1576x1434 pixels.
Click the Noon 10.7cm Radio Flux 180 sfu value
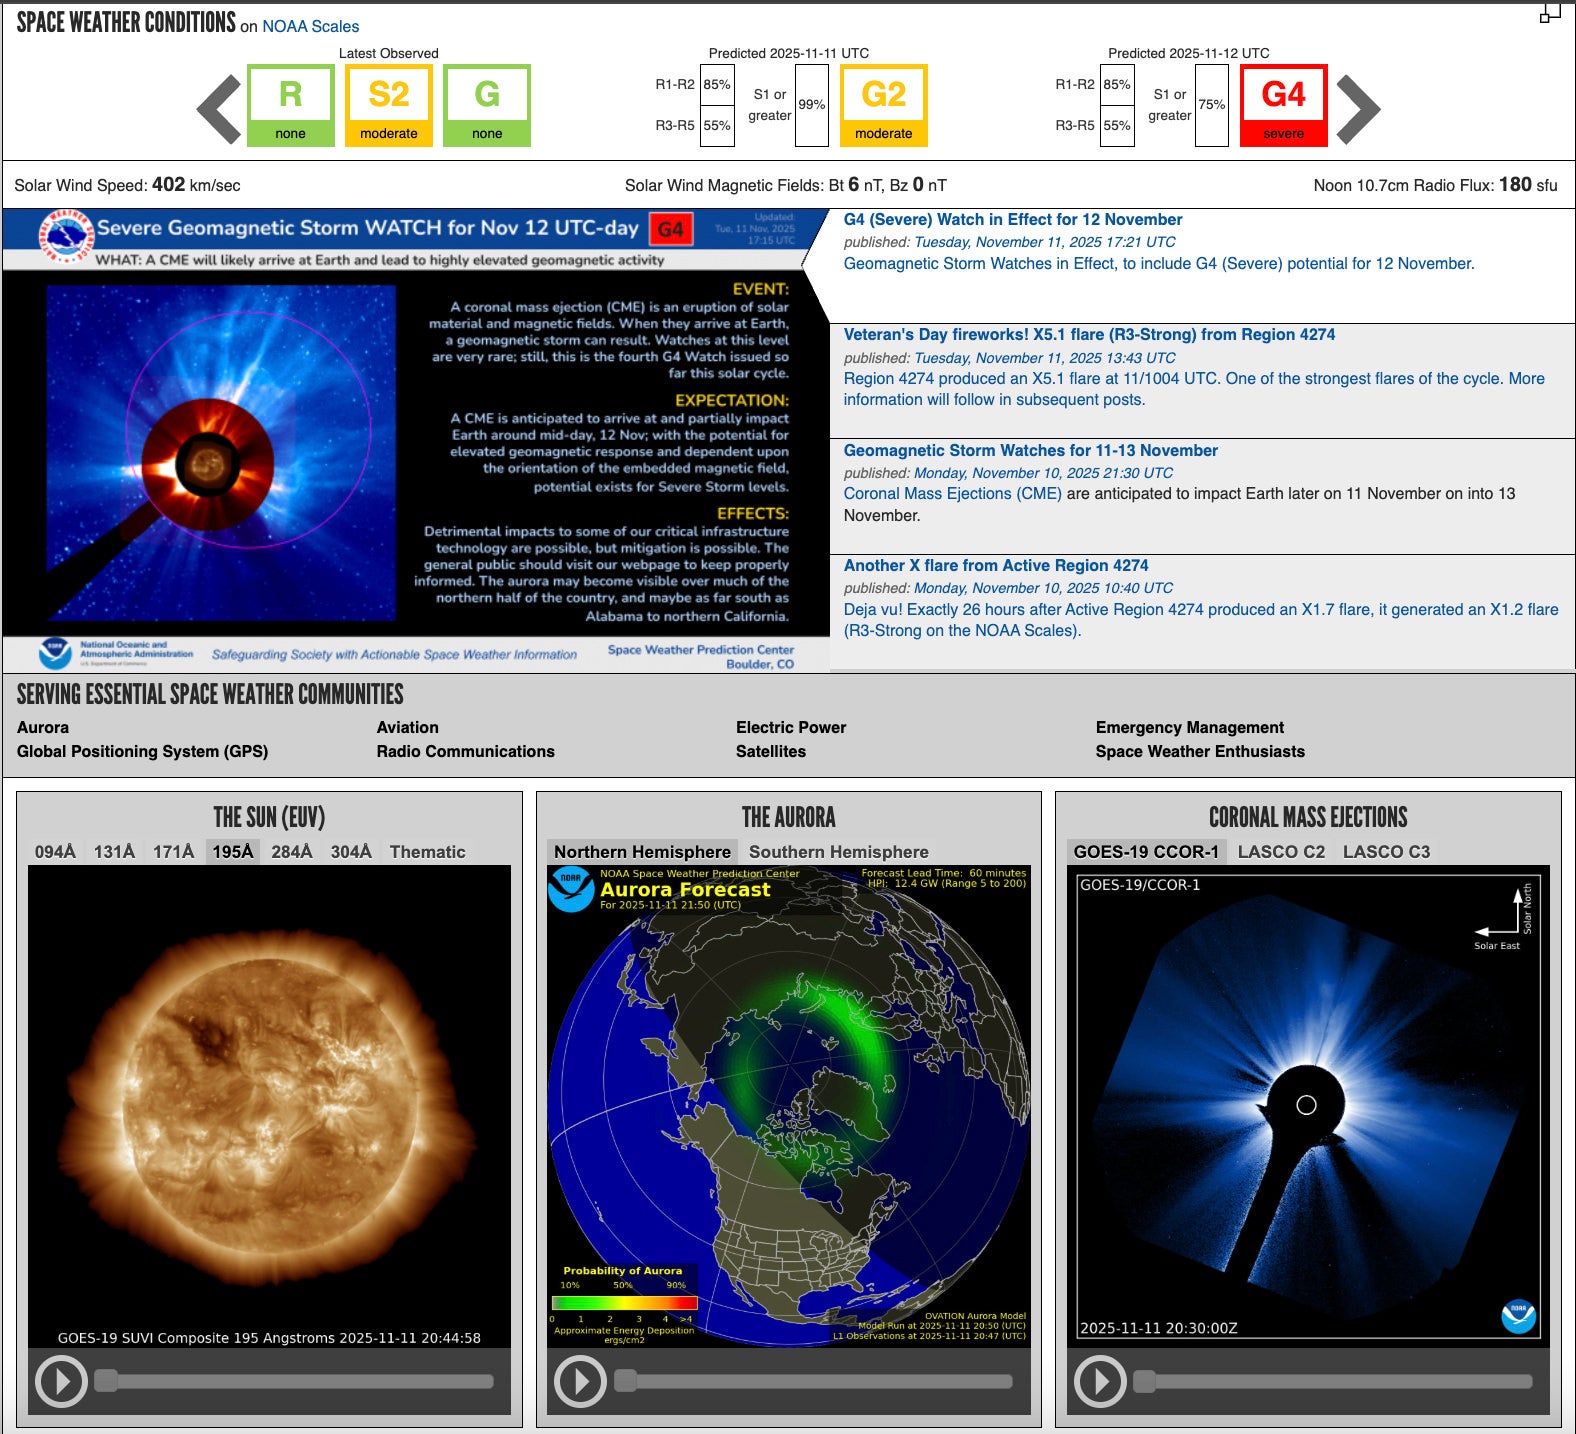[1435, 185]
